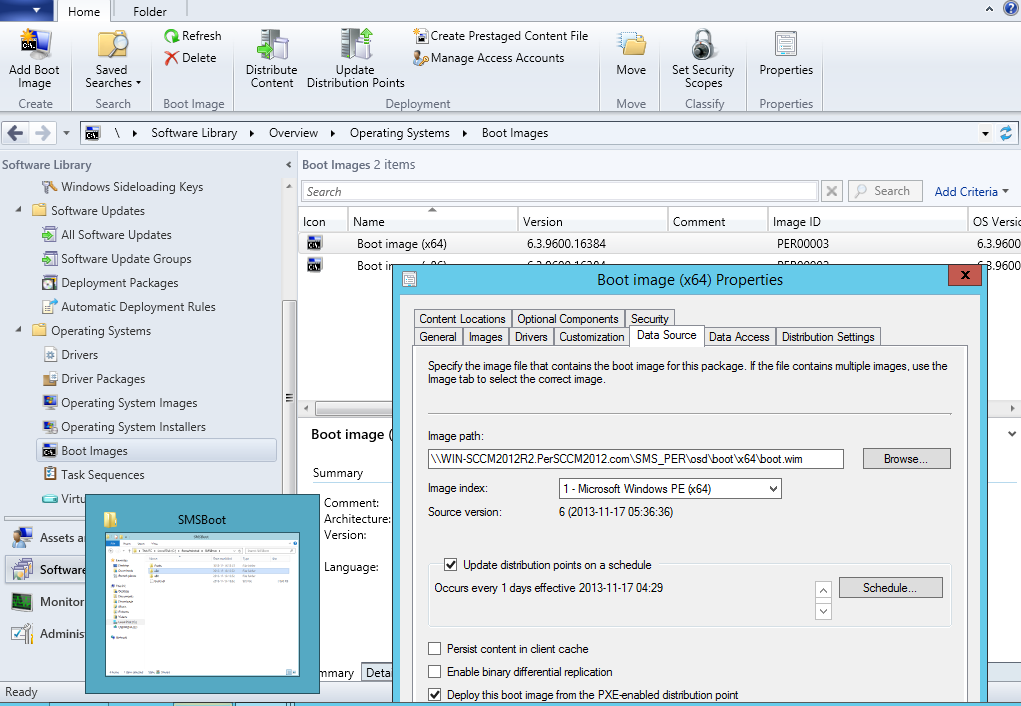Screen dimensions: 1021x706
Task: Open the Security tab in Properties
Action: (649, 318)
